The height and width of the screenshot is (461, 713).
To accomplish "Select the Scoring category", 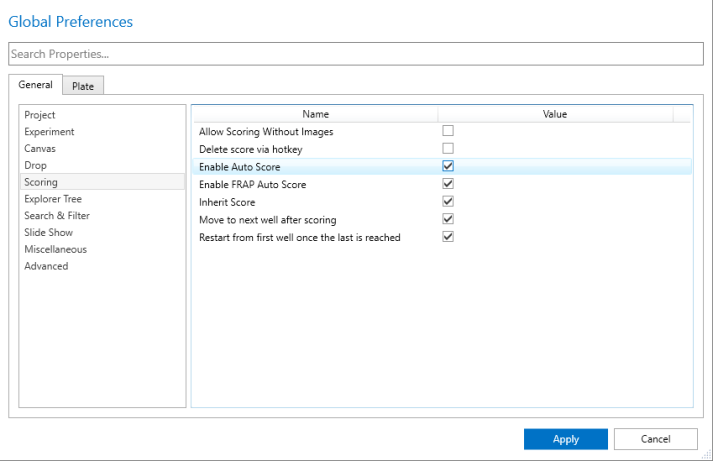I will tap(102, 182).
